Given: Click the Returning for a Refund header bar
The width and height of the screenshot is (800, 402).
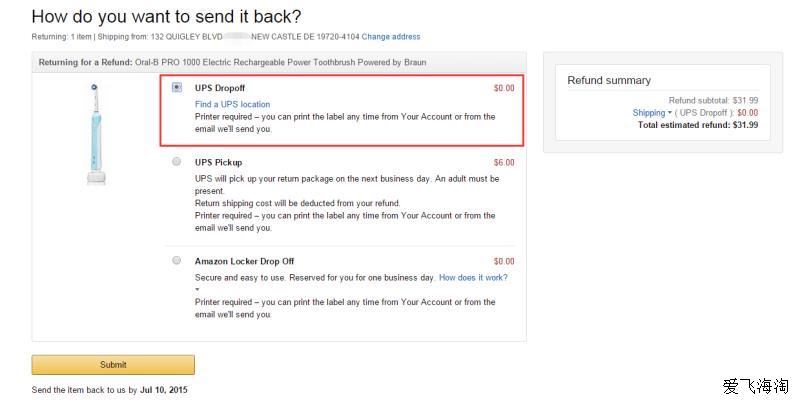Looking at the screenshot, I should (279, 62).
